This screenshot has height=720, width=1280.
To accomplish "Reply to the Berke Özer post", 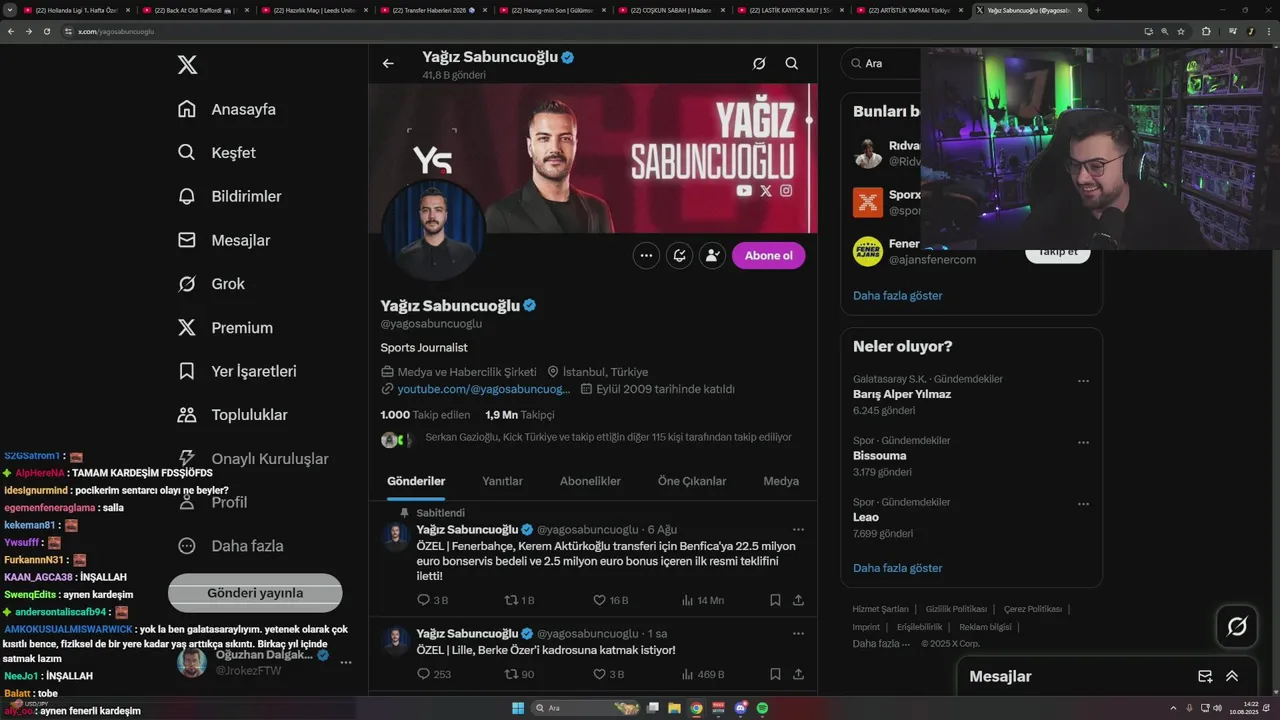I will click(x=433, y=674).
